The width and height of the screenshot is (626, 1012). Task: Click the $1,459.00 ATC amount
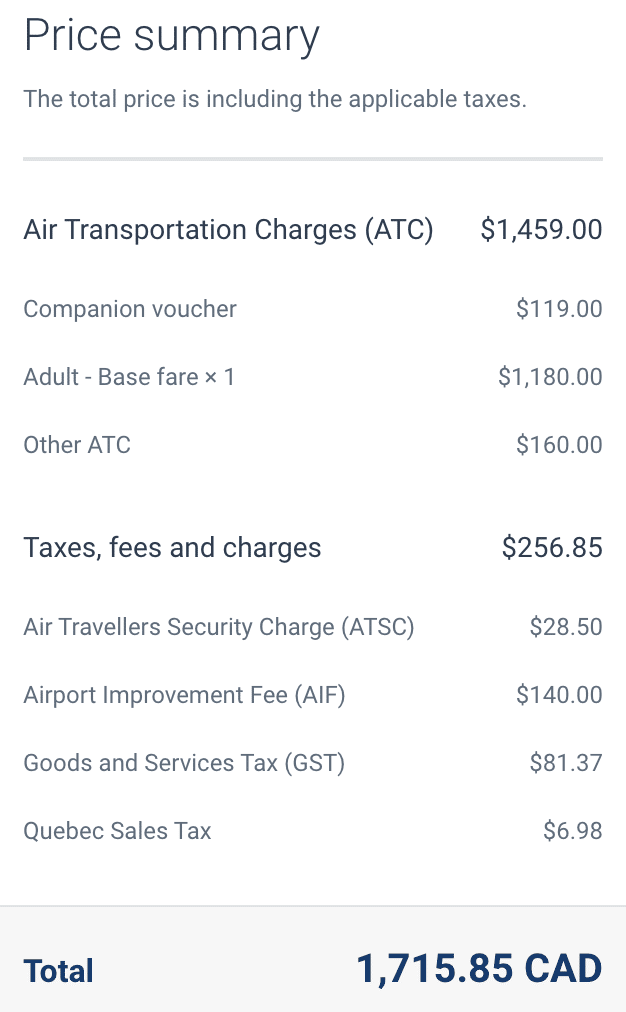541,230
